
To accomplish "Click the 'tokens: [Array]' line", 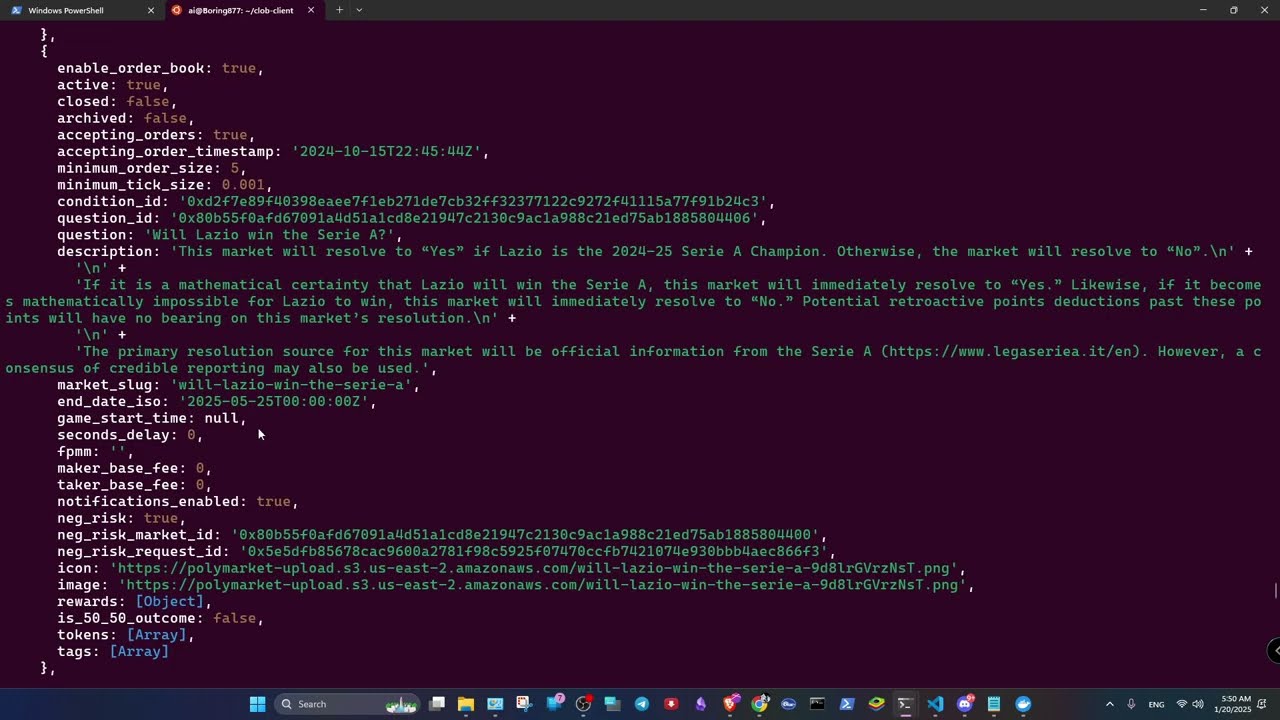I will pos(126,635).
